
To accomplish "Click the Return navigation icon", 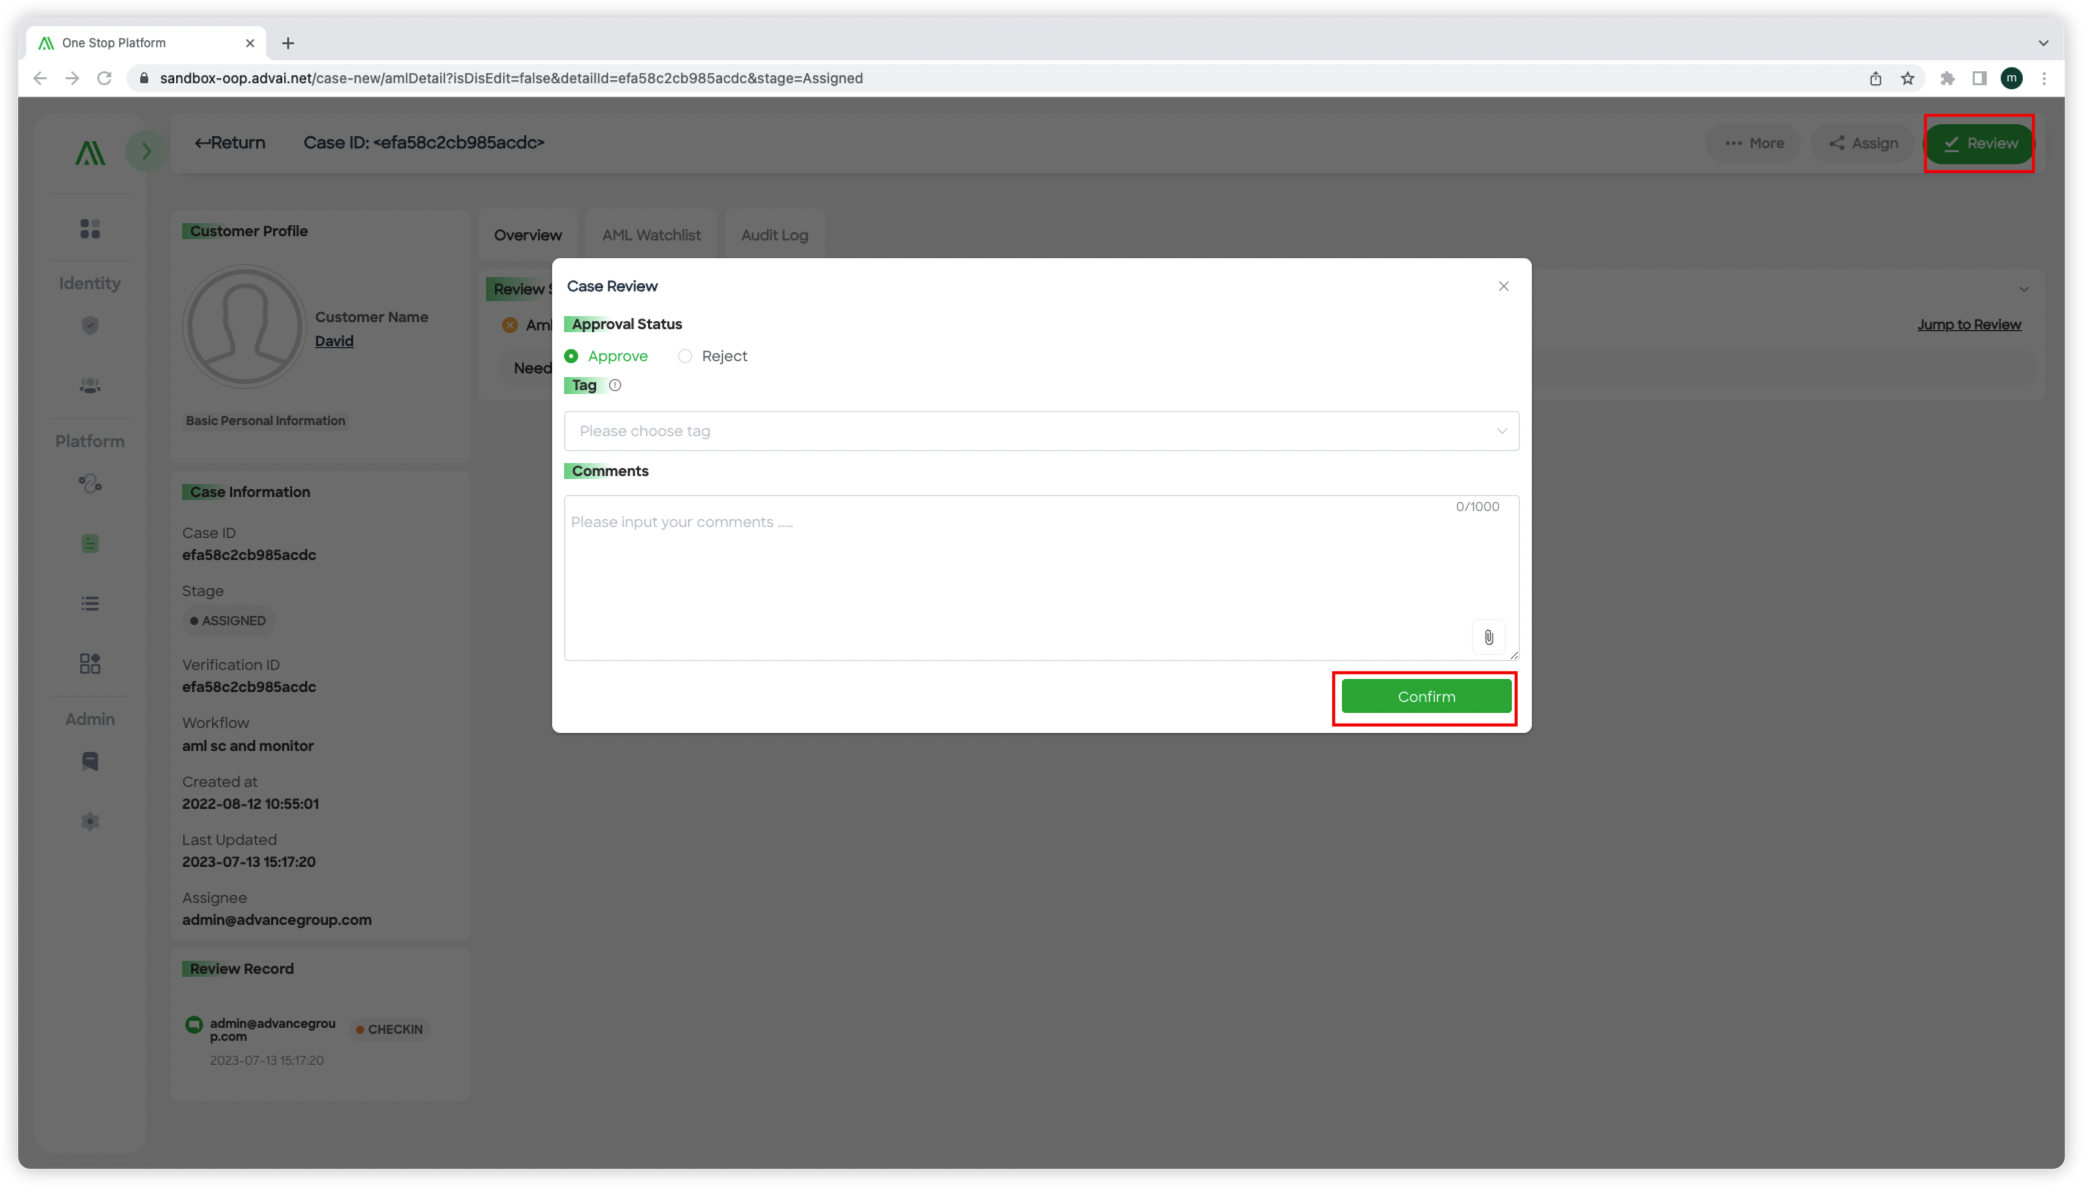I will tap(200, 142).
